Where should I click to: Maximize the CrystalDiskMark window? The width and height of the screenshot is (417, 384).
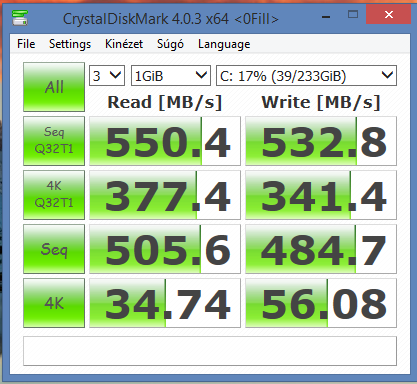click(x=353, y=15)
